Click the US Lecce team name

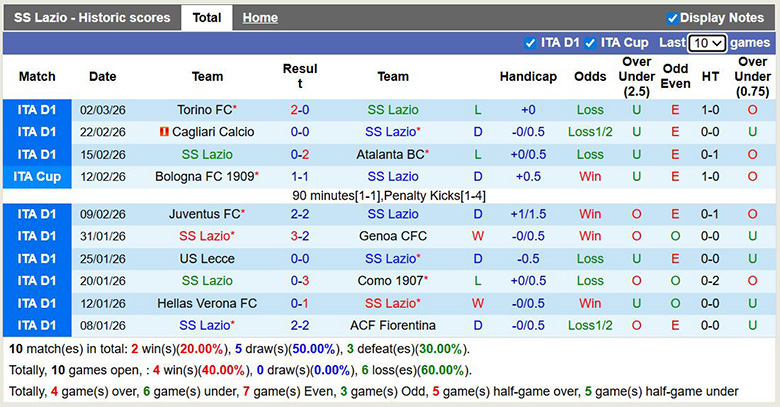pos(207,258)
